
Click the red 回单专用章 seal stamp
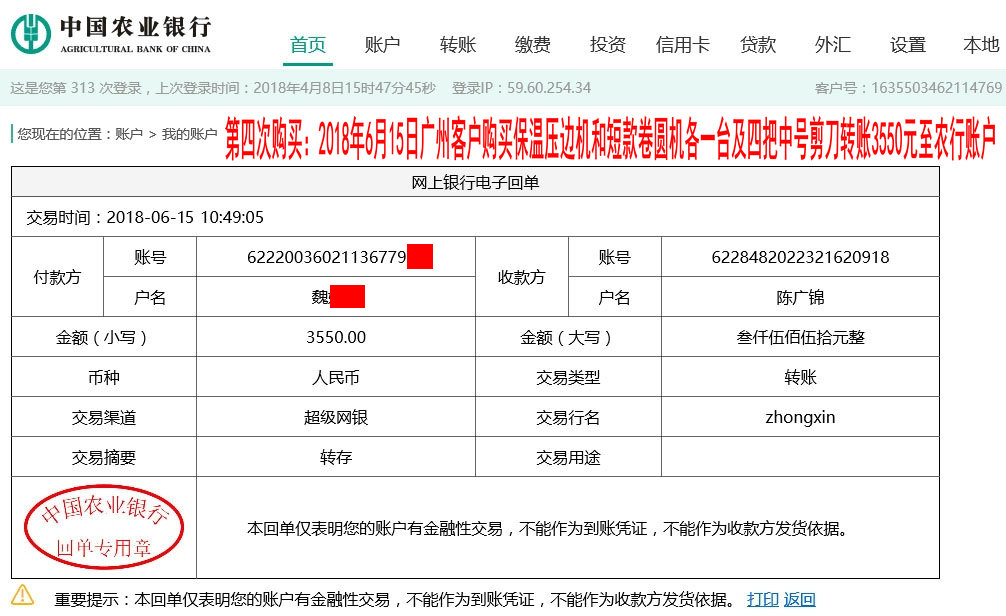pyautogui.click(x=105, y=525)
